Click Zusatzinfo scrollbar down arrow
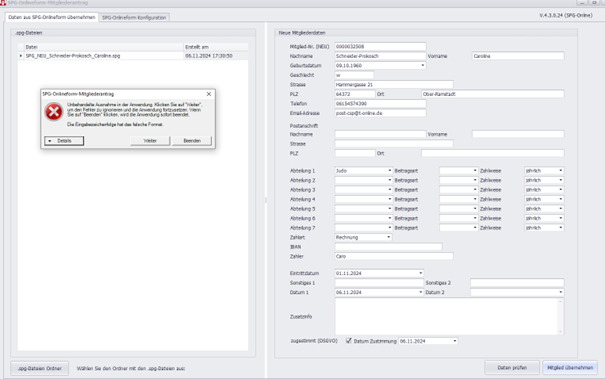The image size is (605, 379). pyautogui.click(x=560, y=332)
